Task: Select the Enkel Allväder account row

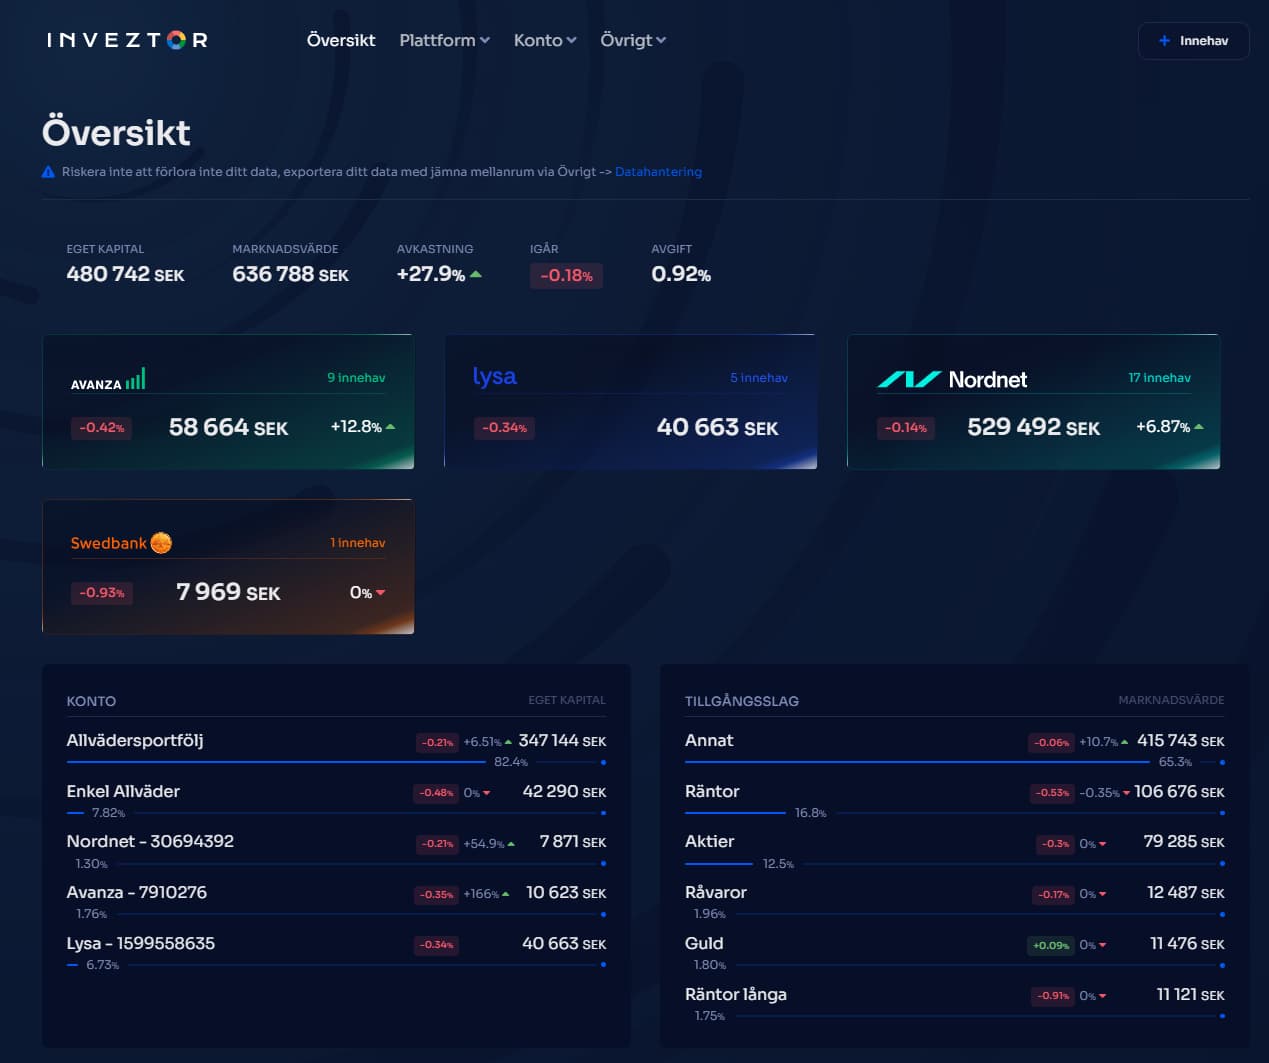Action: 123,791
